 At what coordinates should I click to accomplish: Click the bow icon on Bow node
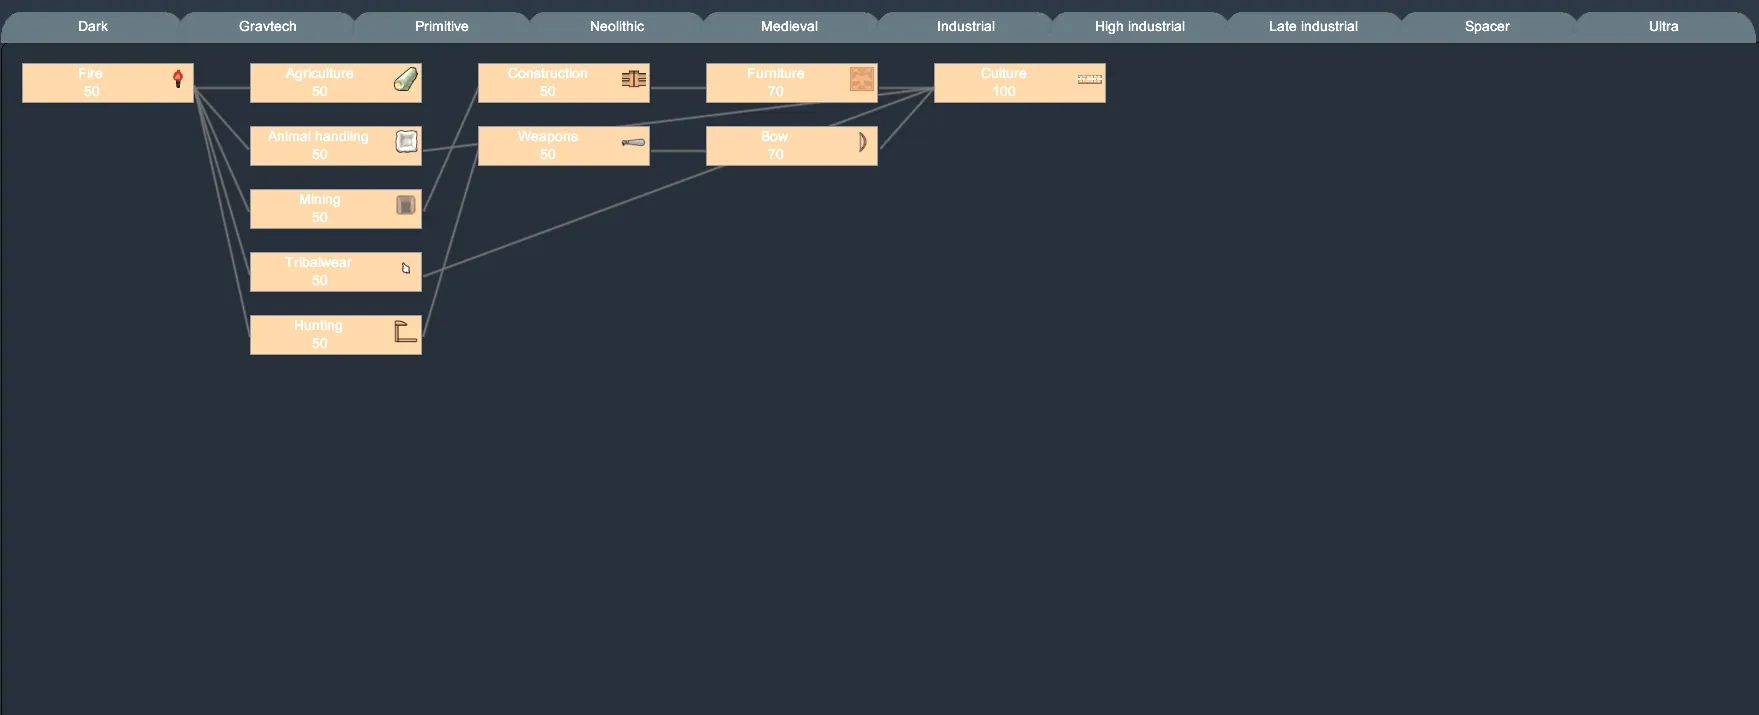[862, 142]
